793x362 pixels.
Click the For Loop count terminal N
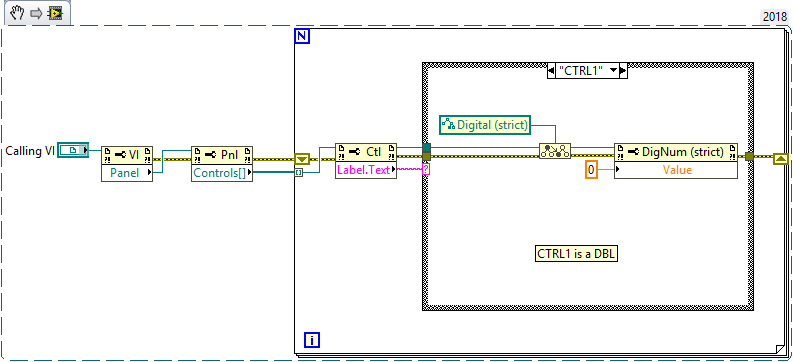[301, 36]
